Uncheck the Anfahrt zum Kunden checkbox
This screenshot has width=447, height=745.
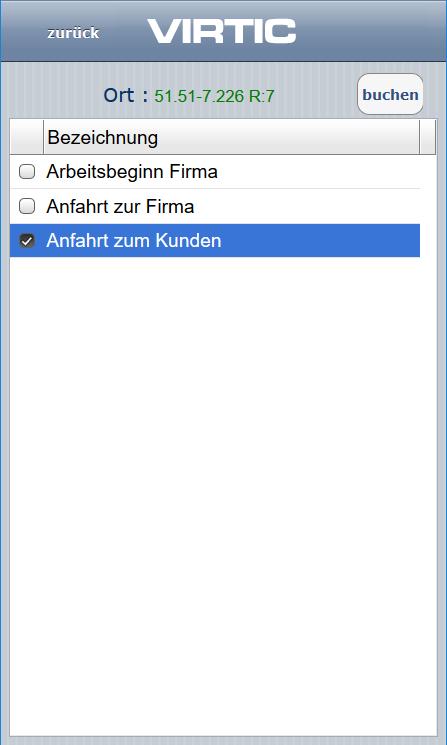point(27,241)
